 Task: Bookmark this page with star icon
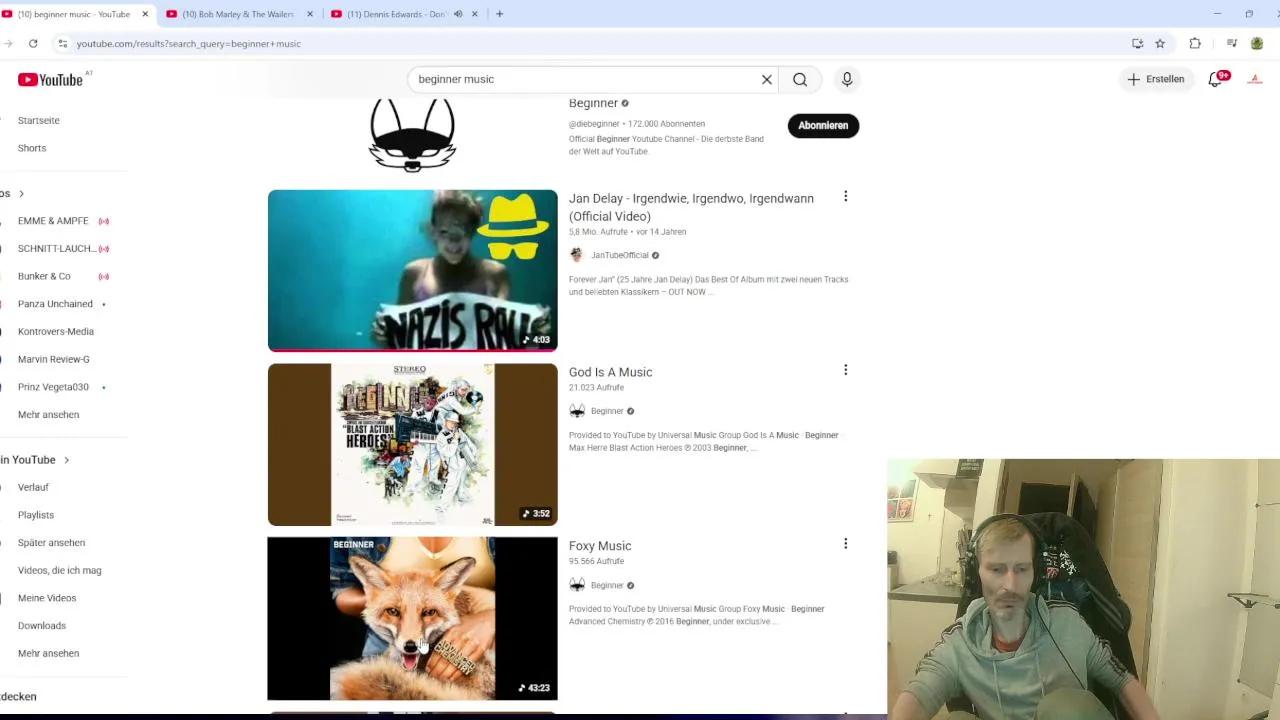[1160, 43]
